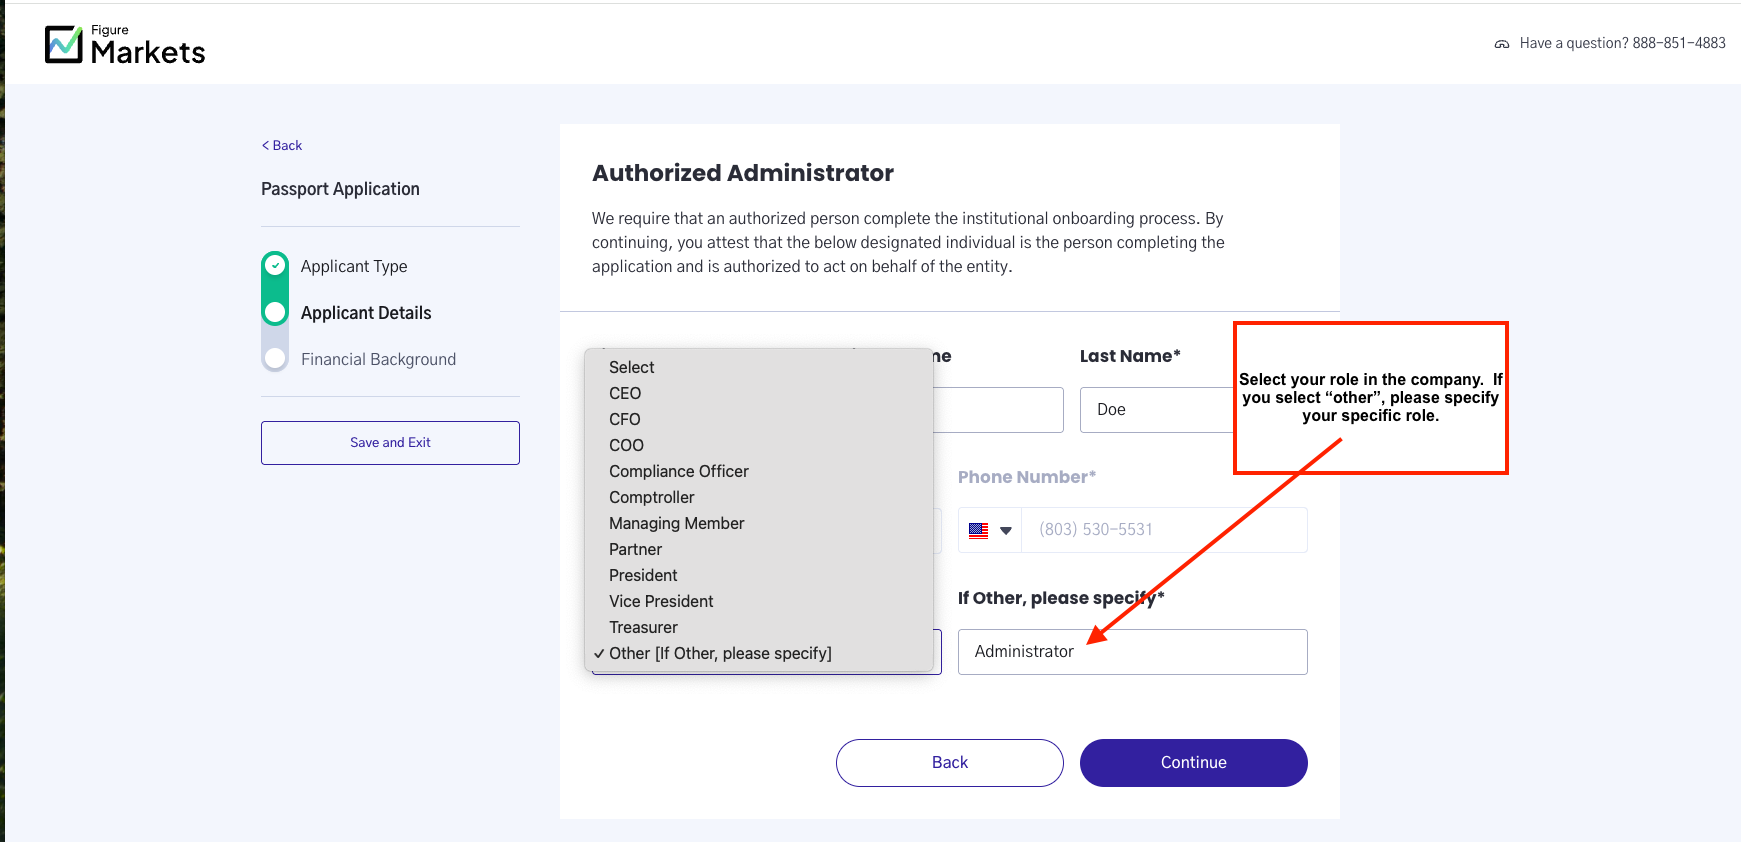Open the phone country code dropdown arrow

tap(1006, 531)
